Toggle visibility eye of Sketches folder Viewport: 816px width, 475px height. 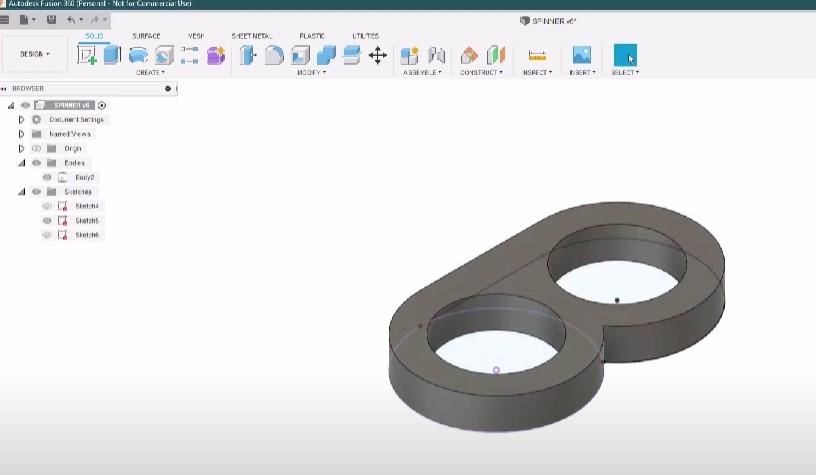pos(36,191)
